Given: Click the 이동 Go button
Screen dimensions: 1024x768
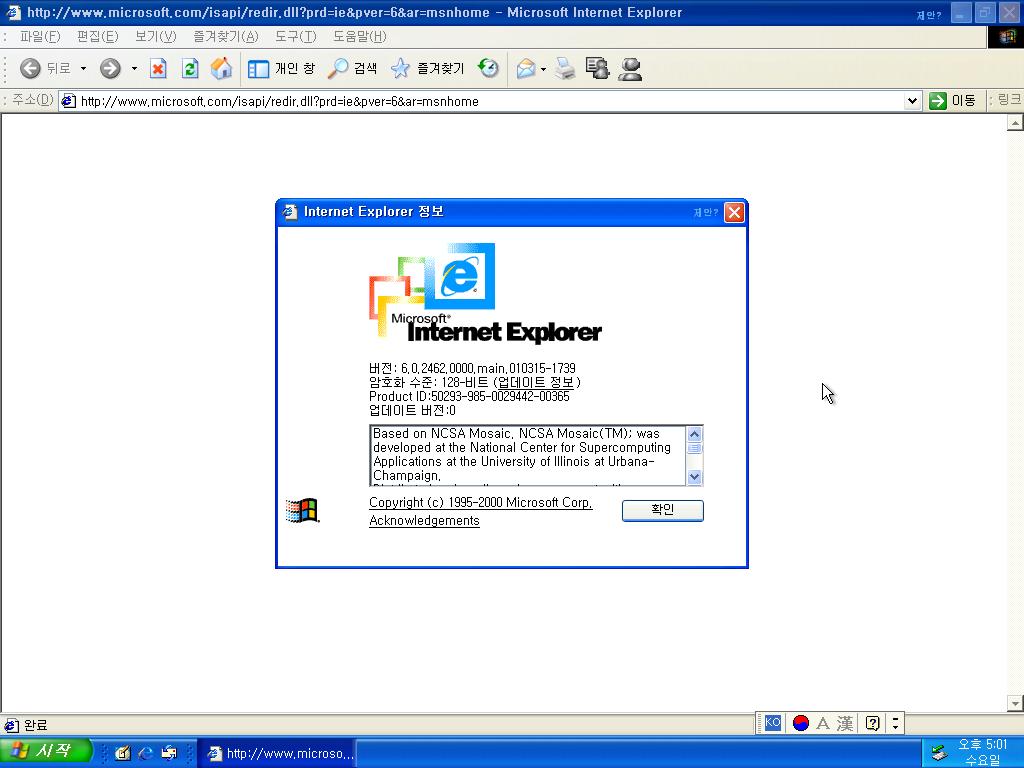Looking at the screenshot, I should tap(952, 101).
